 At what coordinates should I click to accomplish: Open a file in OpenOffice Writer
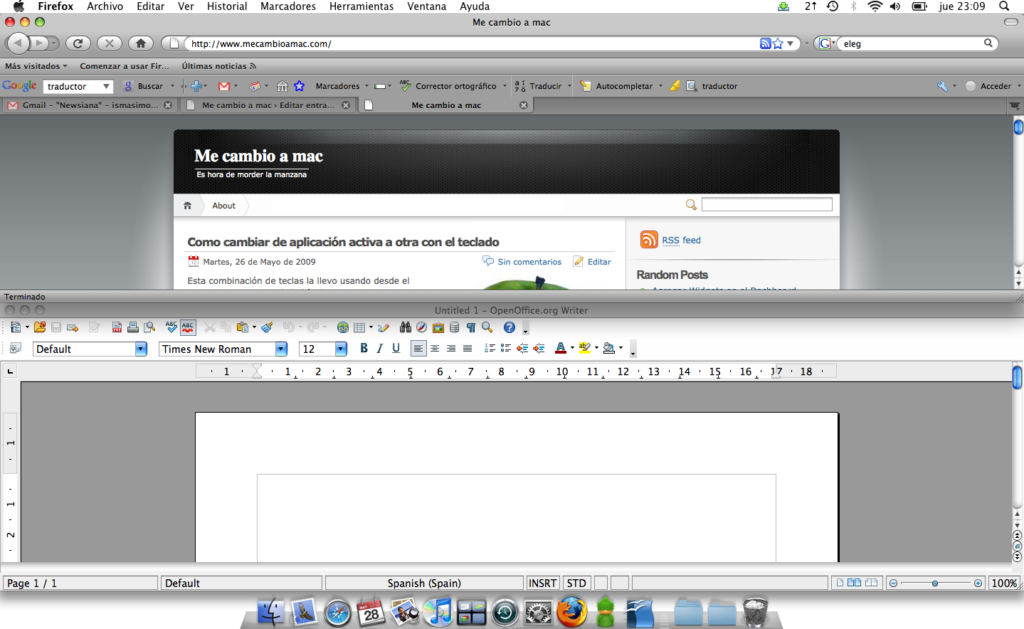point(40,327)
